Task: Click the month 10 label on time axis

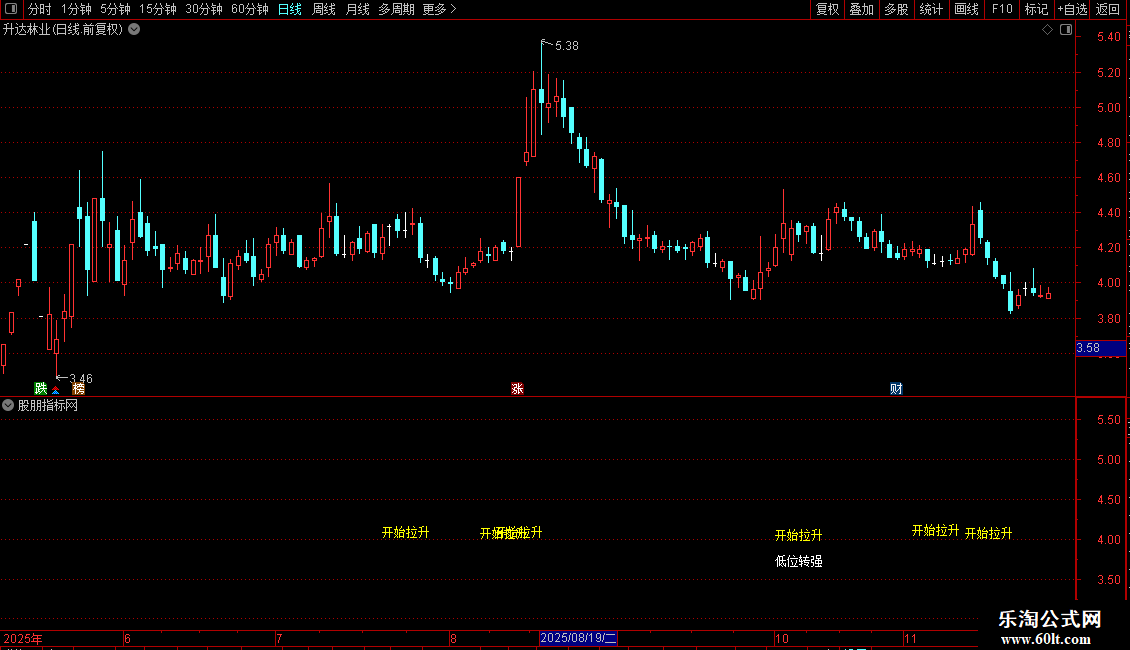Action: pos(782,638)
